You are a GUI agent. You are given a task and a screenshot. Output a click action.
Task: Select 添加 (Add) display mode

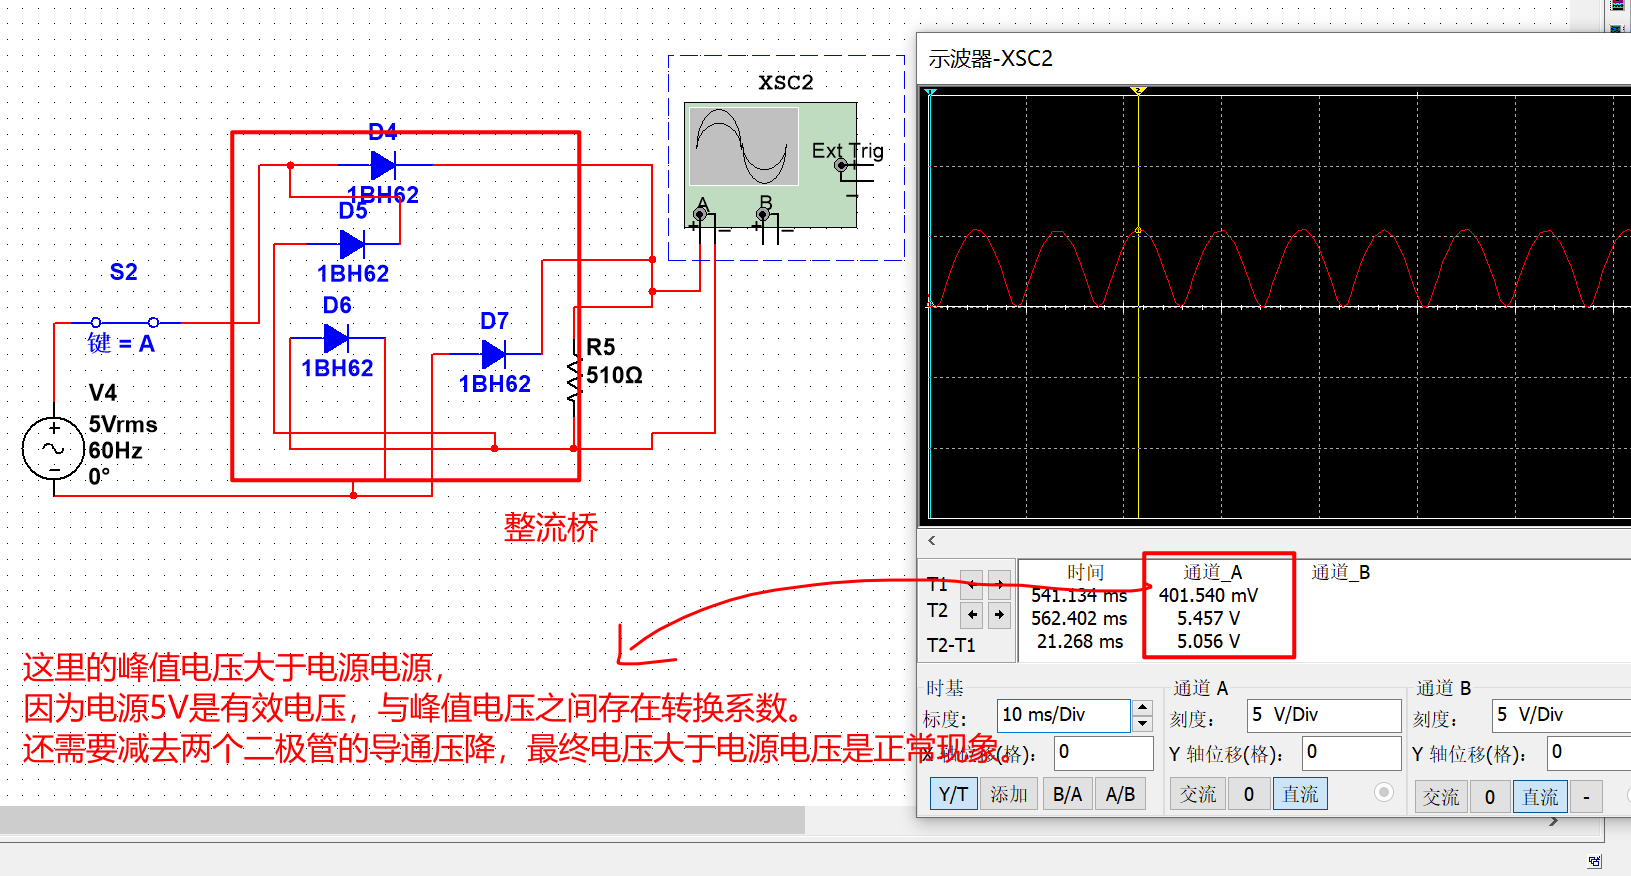1009,794
